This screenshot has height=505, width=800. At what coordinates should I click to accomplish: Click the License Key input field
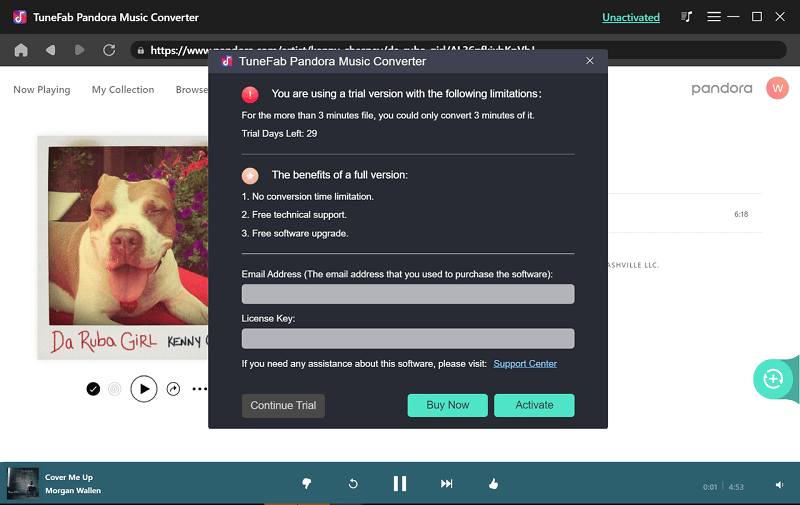[x=408, y=338]
